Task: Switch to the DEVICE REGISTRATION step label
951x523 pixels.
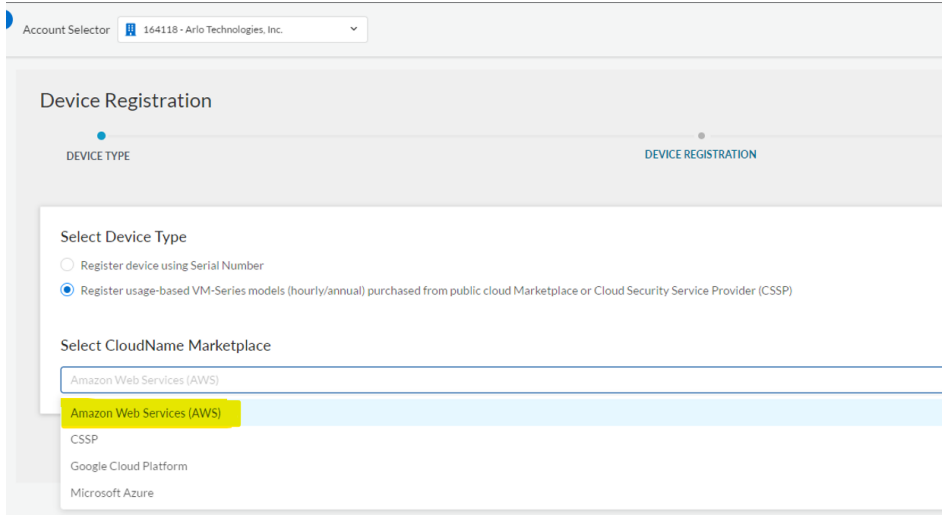Action: click(x=700, y=155)
